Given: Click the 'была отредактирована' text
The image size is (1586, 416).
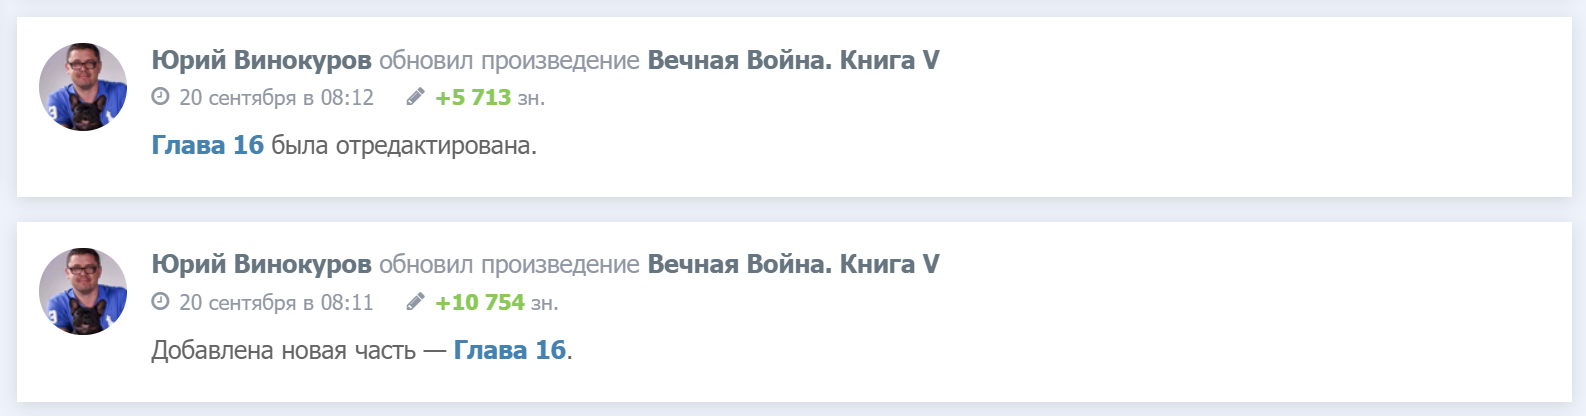Looking at the screenshot, I should [x=404, y=146].
